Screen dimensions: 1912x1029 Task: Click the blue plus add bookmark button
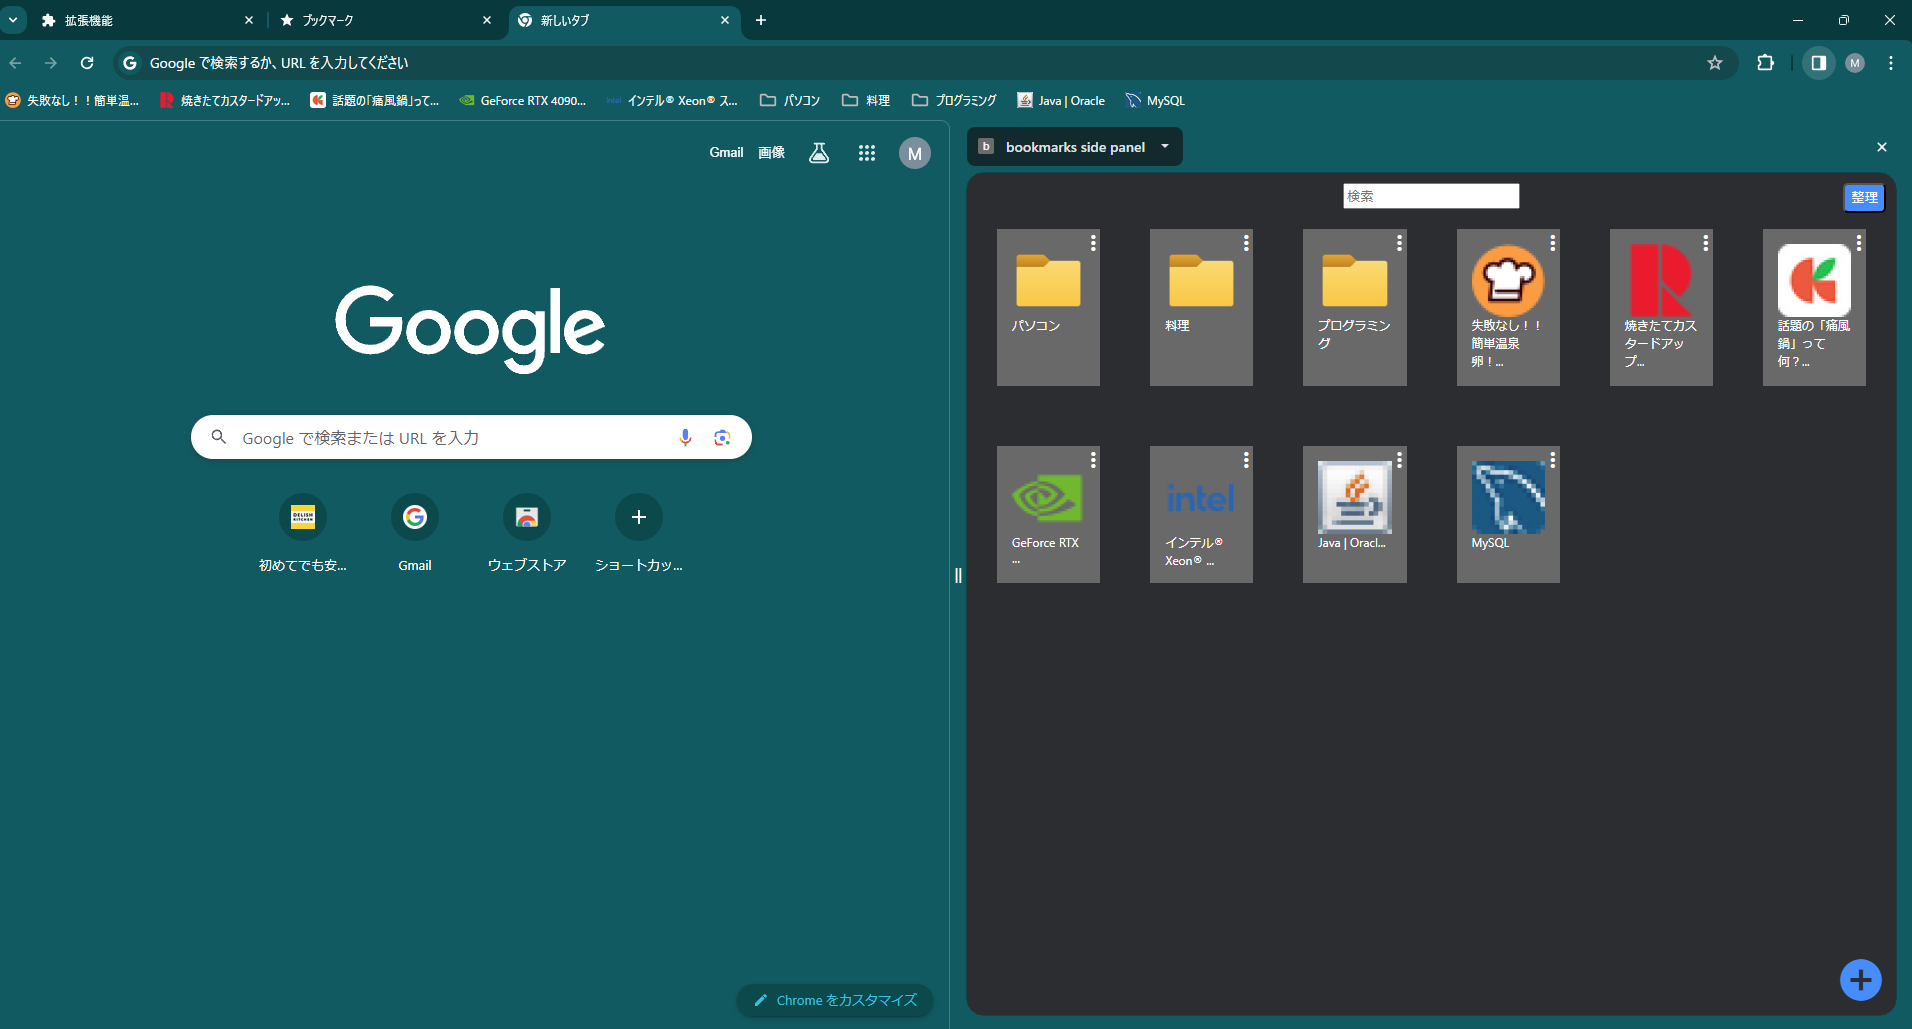pos(1860,980)
